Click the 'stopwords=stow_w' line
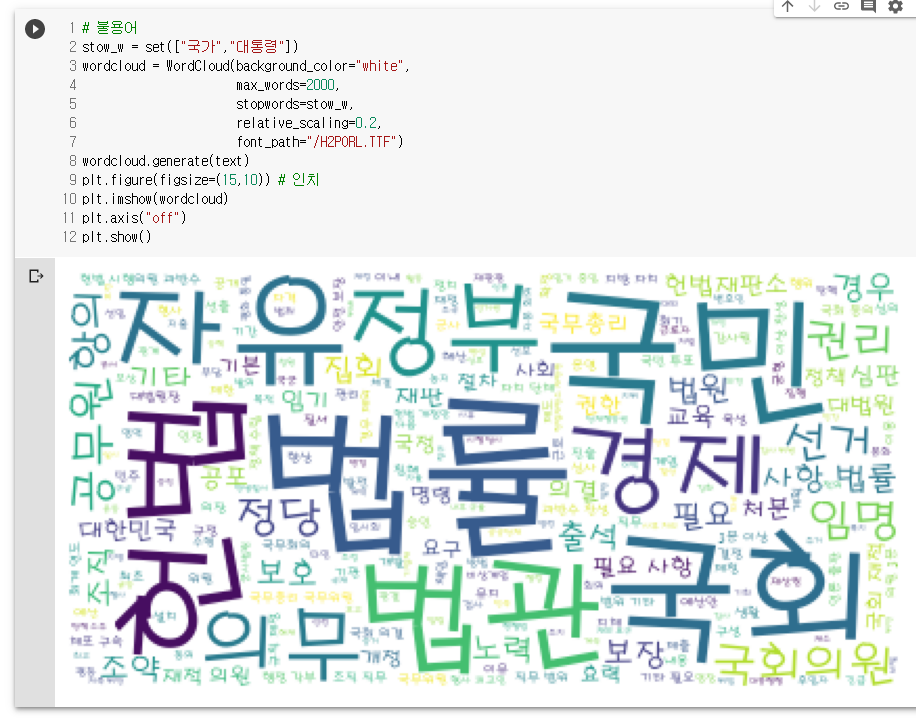916x718 pixels. [294, 104]
